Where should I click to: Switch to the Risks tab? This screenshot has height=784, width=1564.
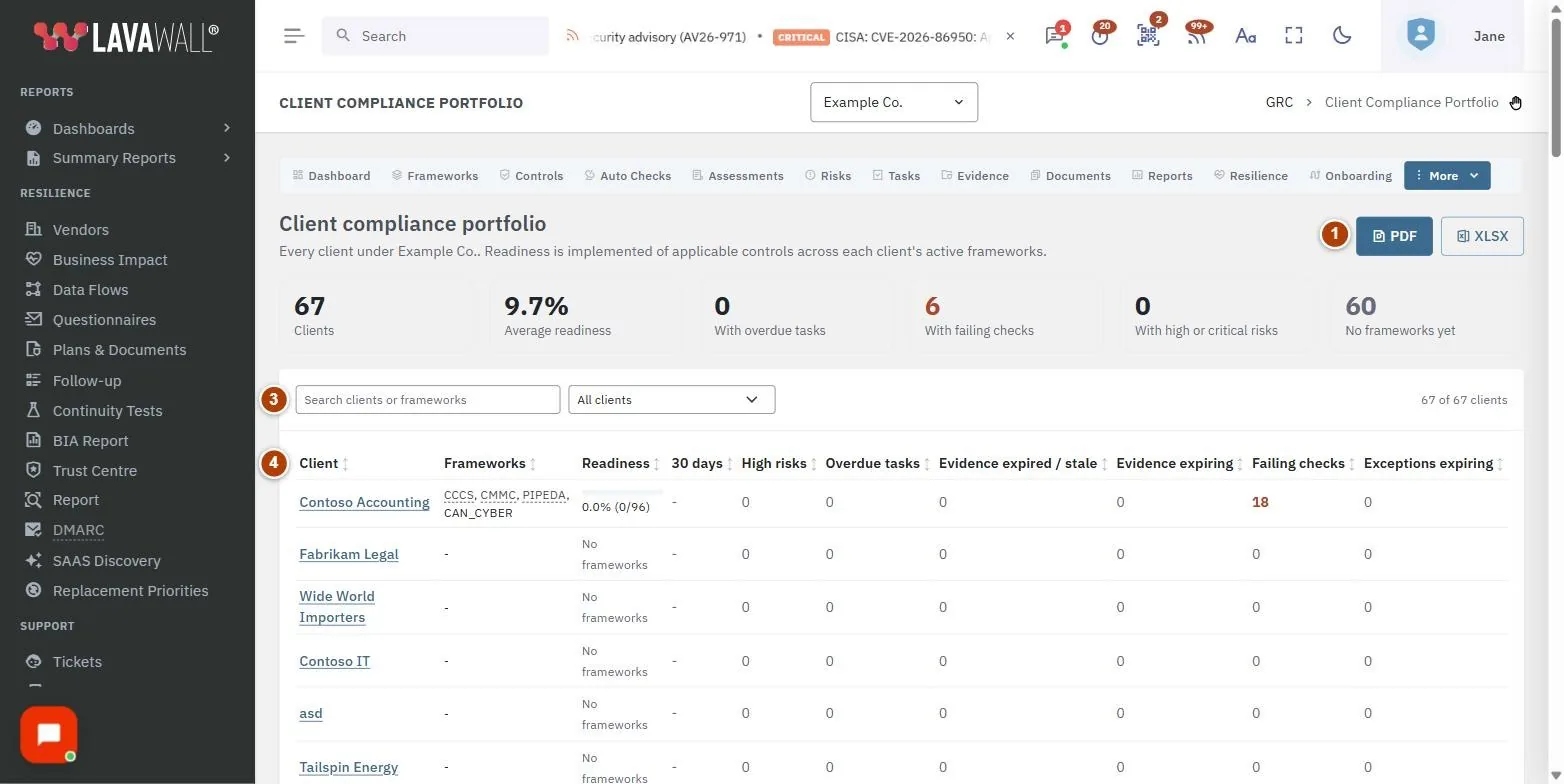(x=828, y=175)
